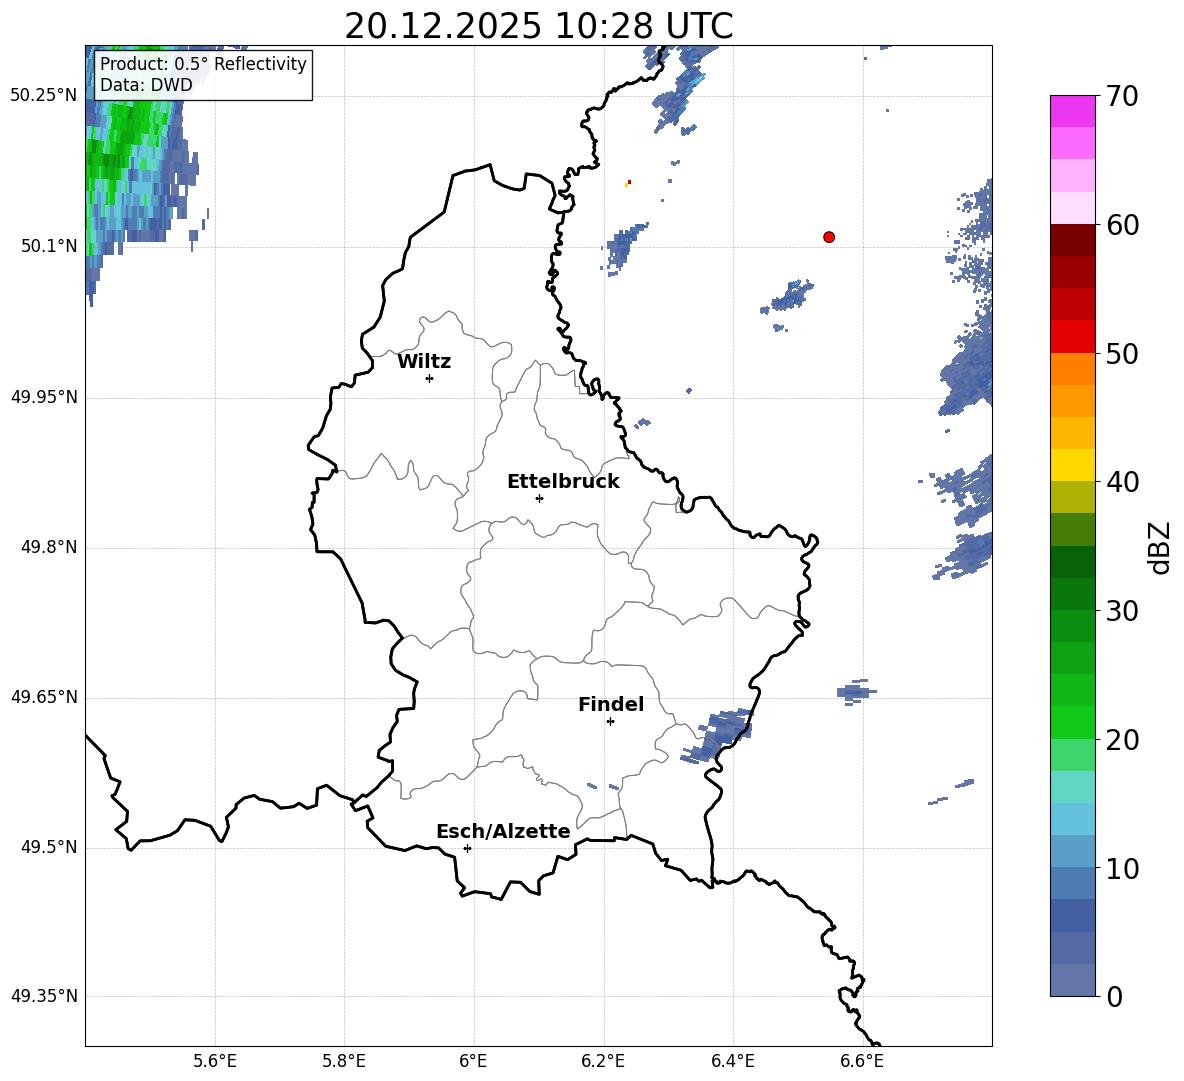Click the Wiltz station cross marker
The image size is (1184, 1081).
pos(430,378)
